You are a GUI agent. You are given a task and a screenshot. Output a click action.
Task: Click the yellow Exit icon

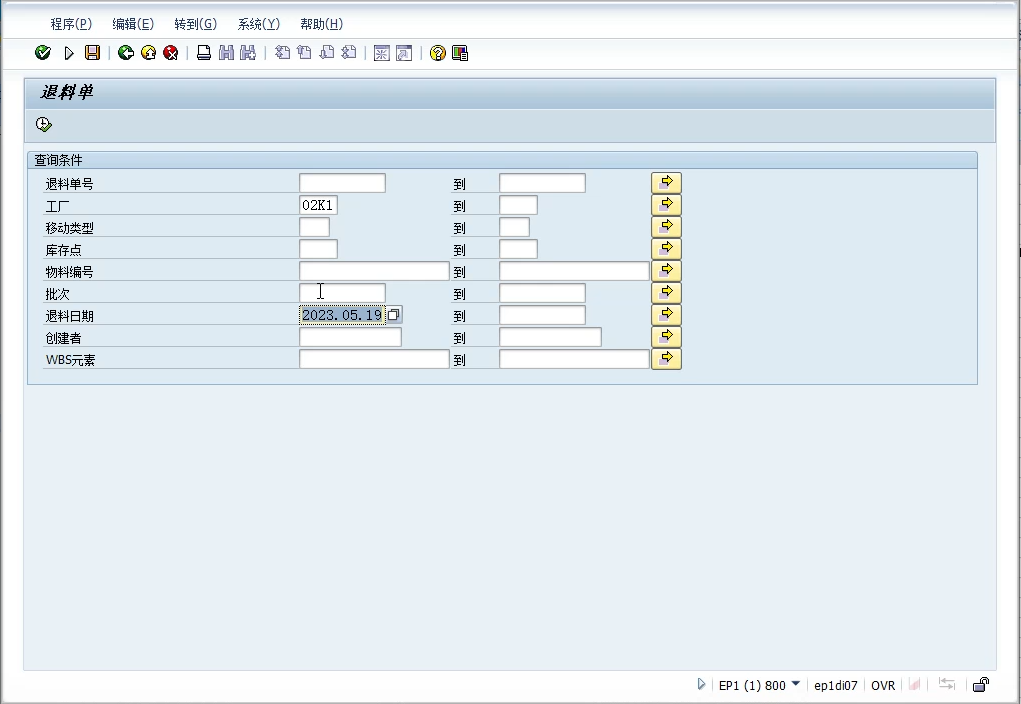coord(148,53)
